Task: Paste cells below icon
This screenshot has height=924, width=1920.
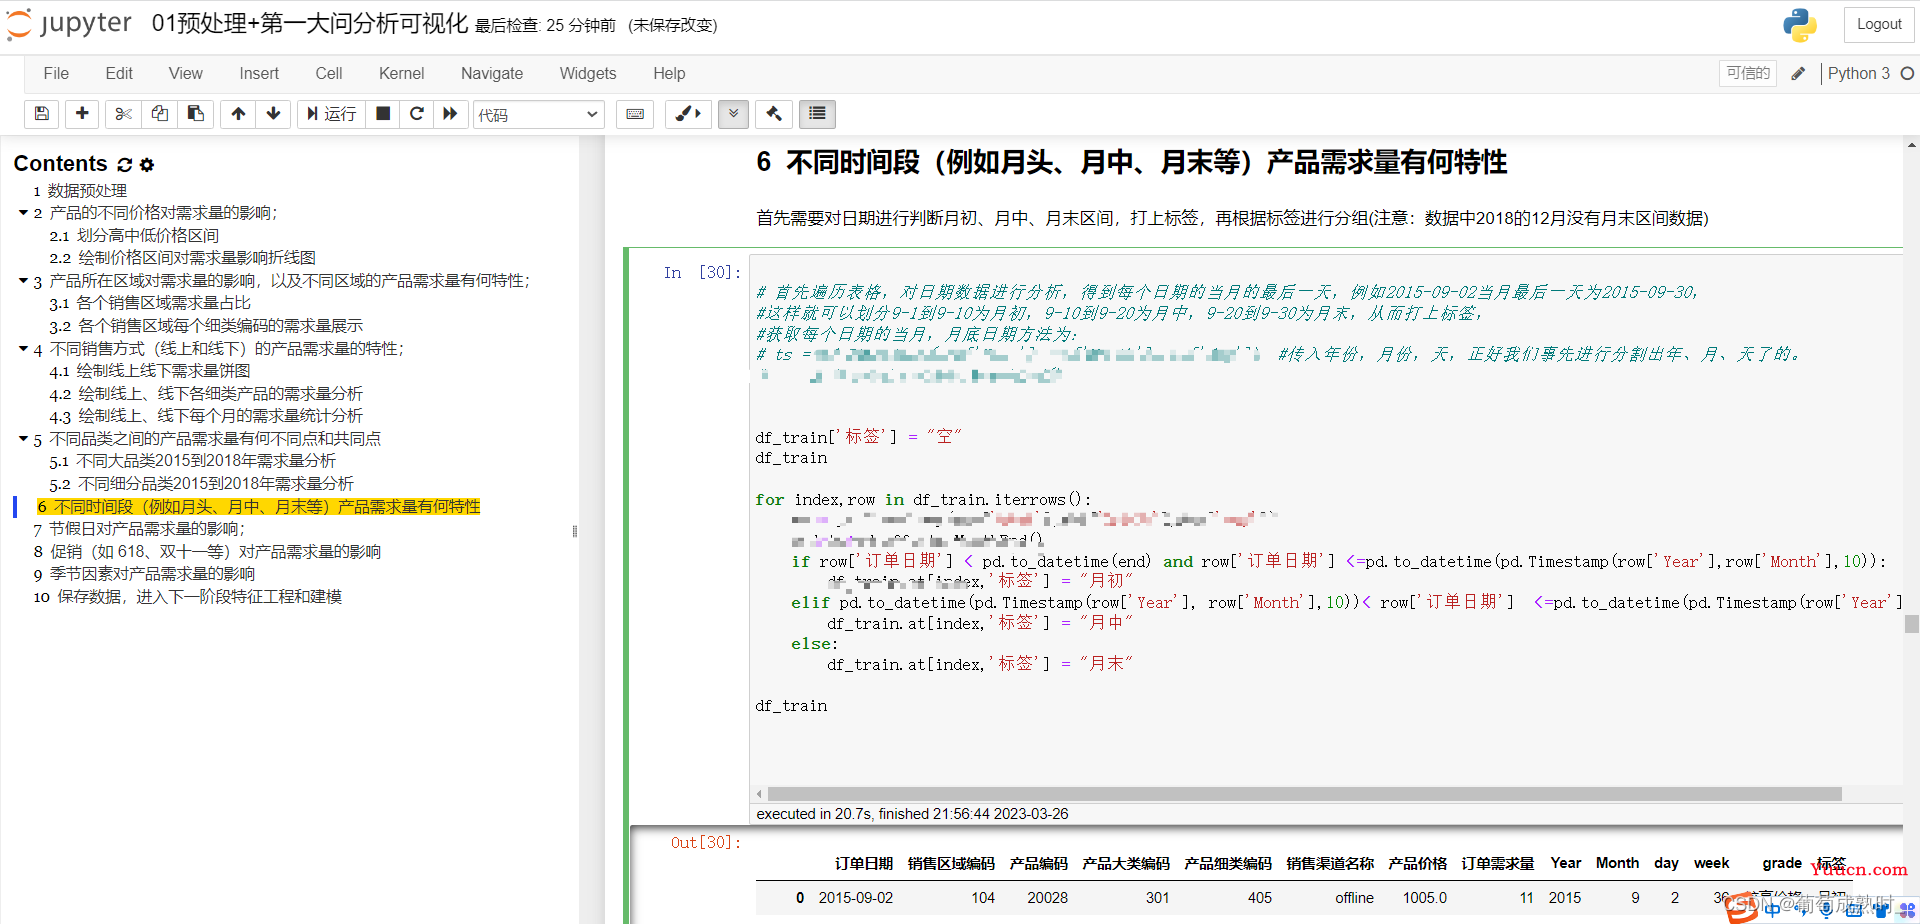Action: click(x=196, y=114)
